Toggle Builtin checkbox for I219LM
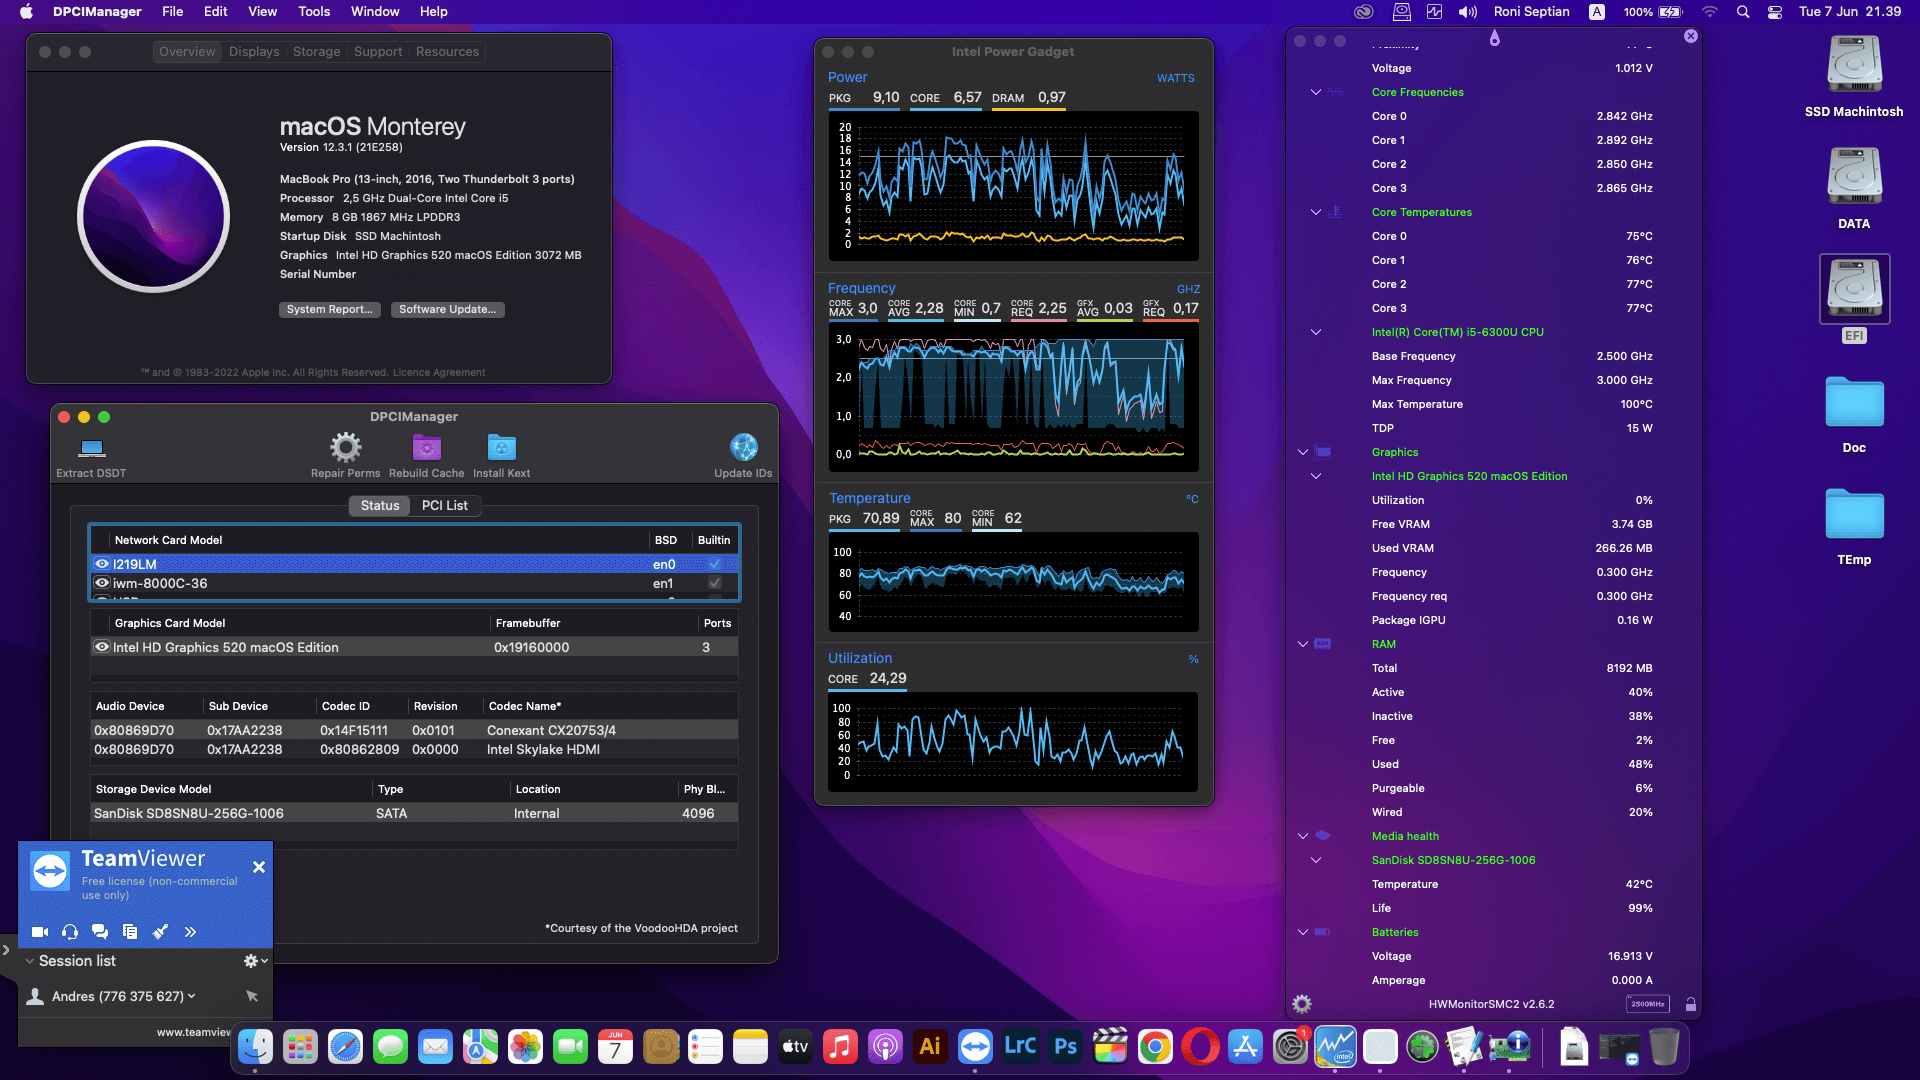This screenshot has height=1080, width=1920. click(x=715, y=564)
